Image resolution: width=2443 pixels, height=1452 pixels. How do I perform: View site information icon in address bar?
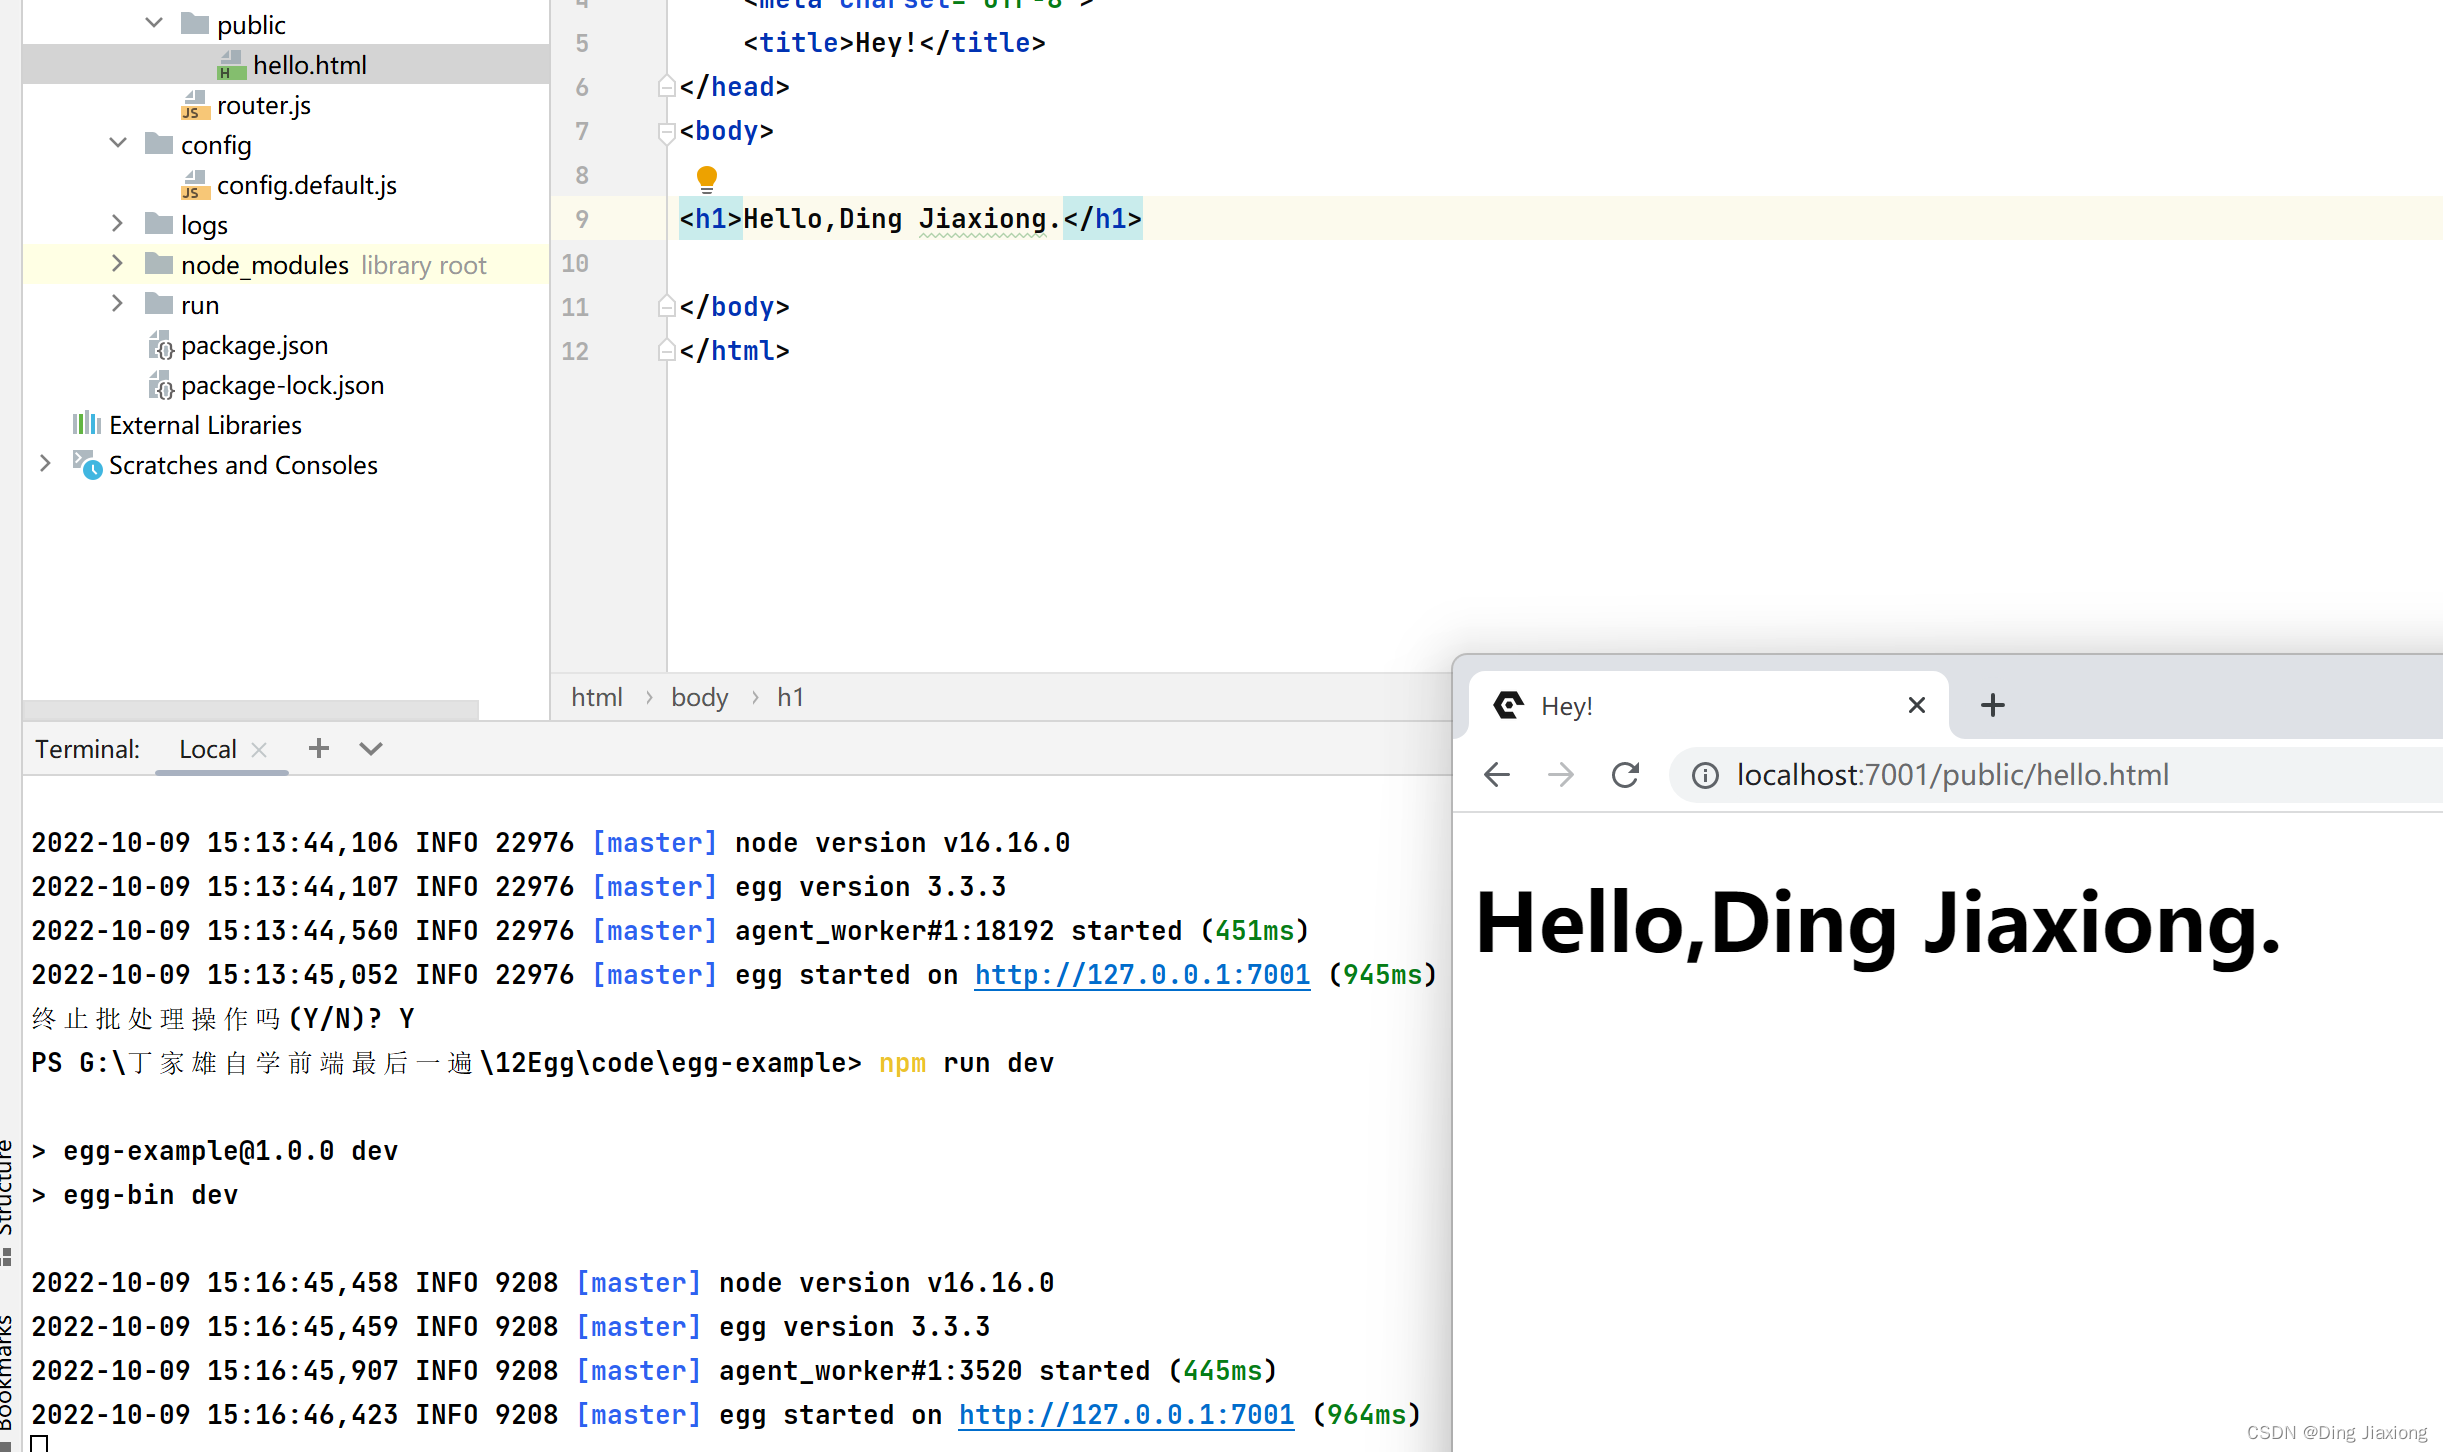tap(1705, 775)
